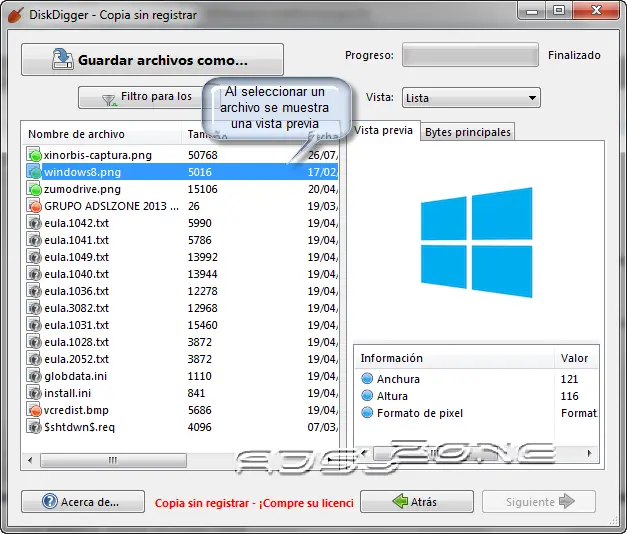Select the globdata.ini file name

click(76, 376)
